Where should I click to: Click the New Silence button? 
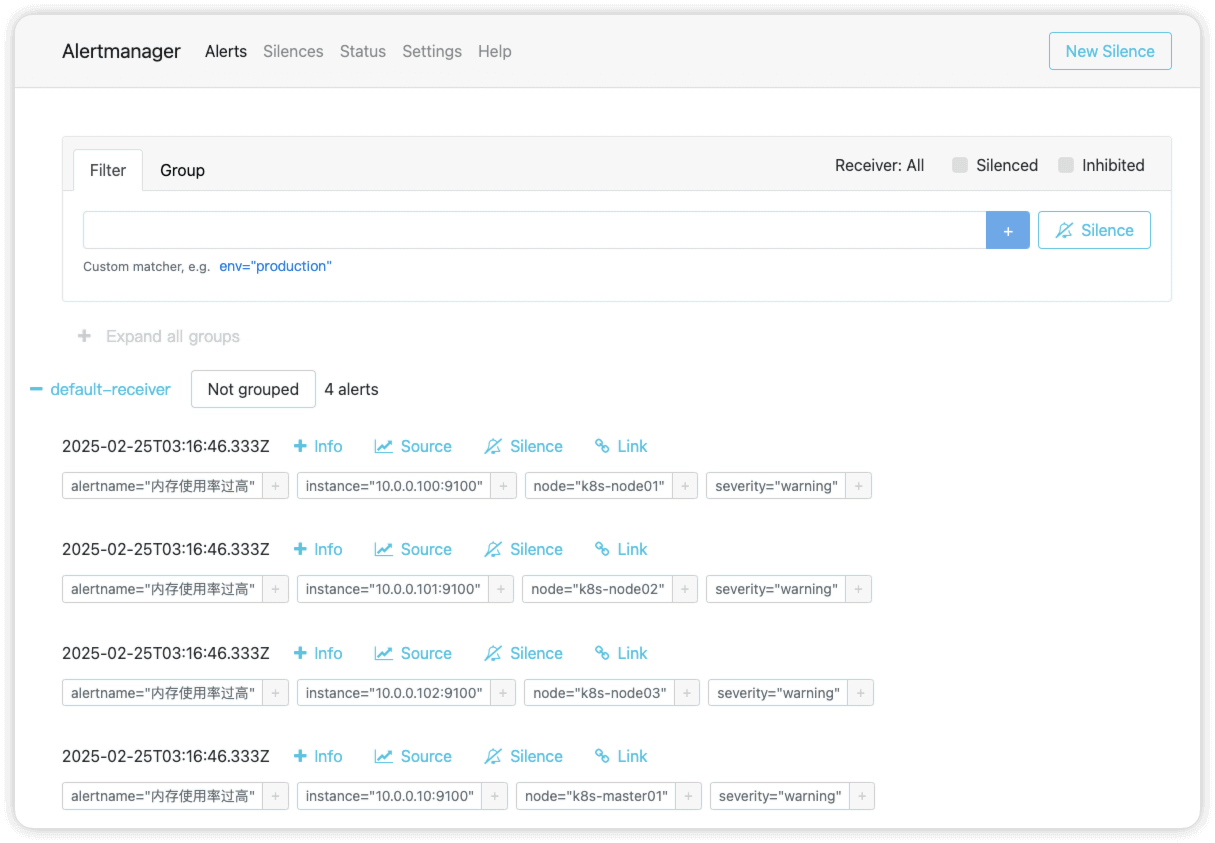[x=1110, y=51]
